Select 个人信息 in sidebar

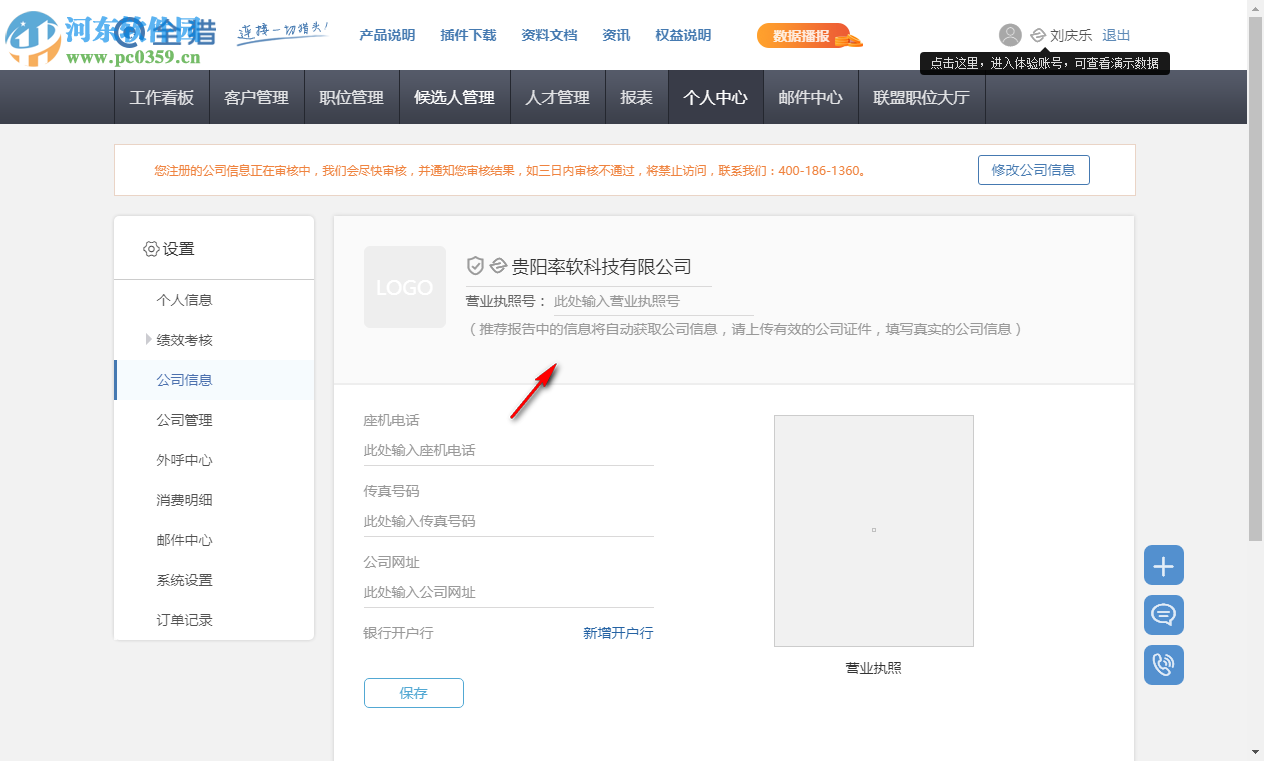click(x=214, y=300)
